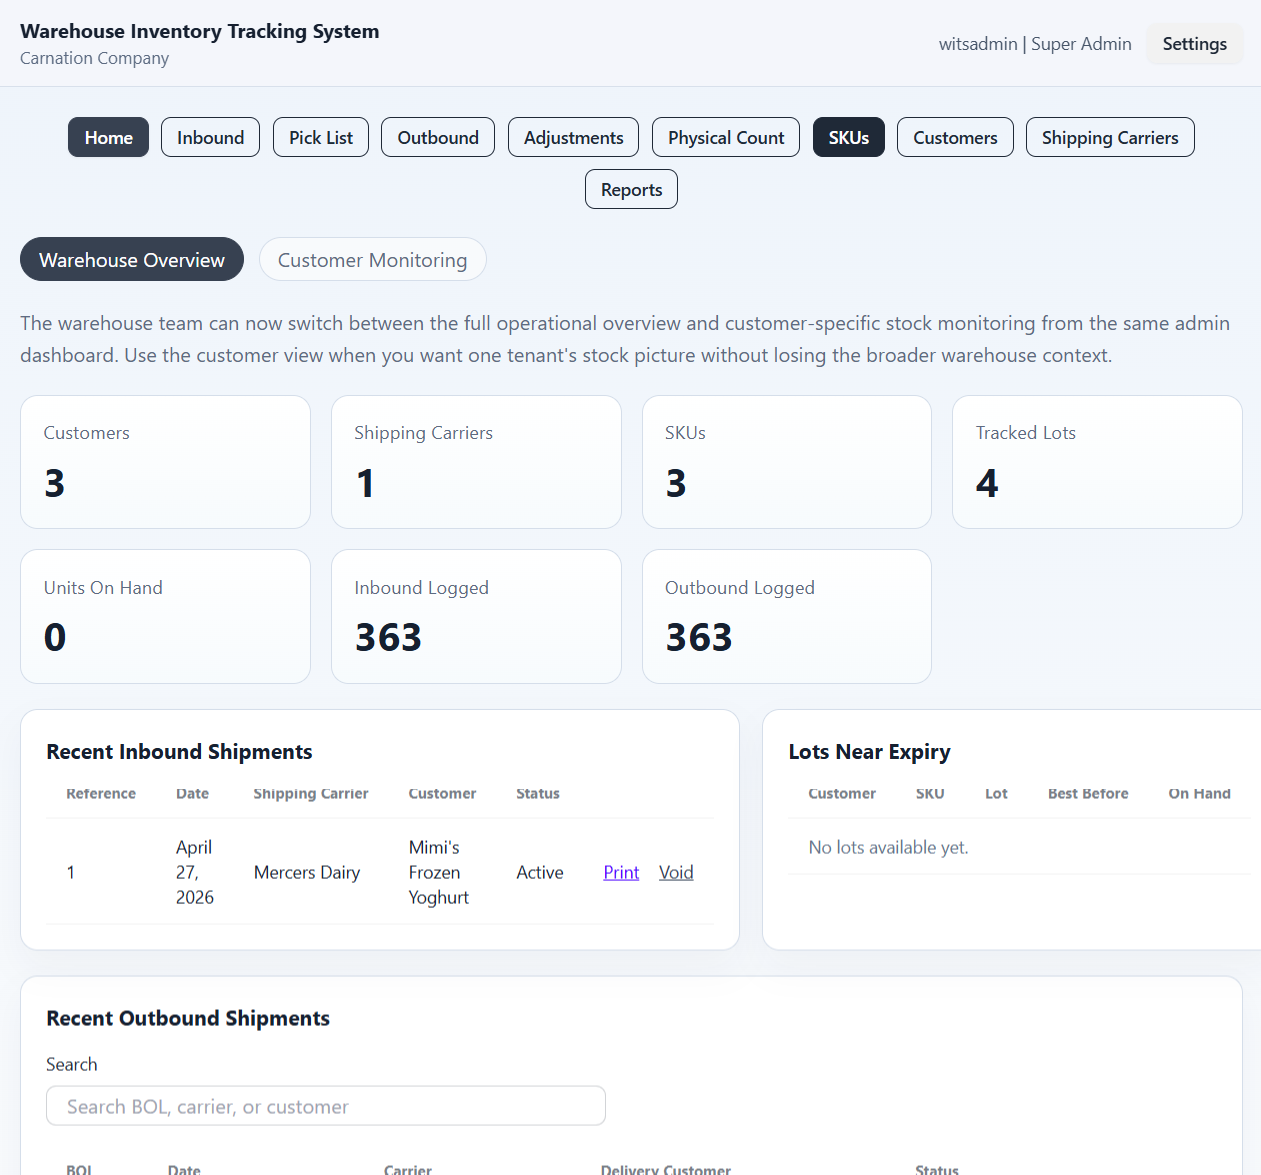
Task: Click the inbound table 'Date' header
Action: coord(192,793)
